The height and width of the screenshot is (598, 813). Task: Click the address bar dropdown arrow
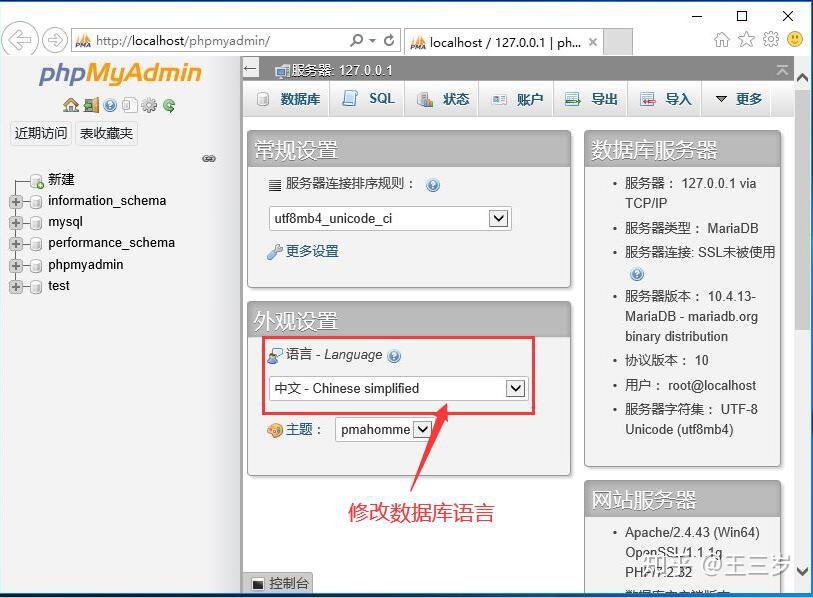tap(372, 40)
